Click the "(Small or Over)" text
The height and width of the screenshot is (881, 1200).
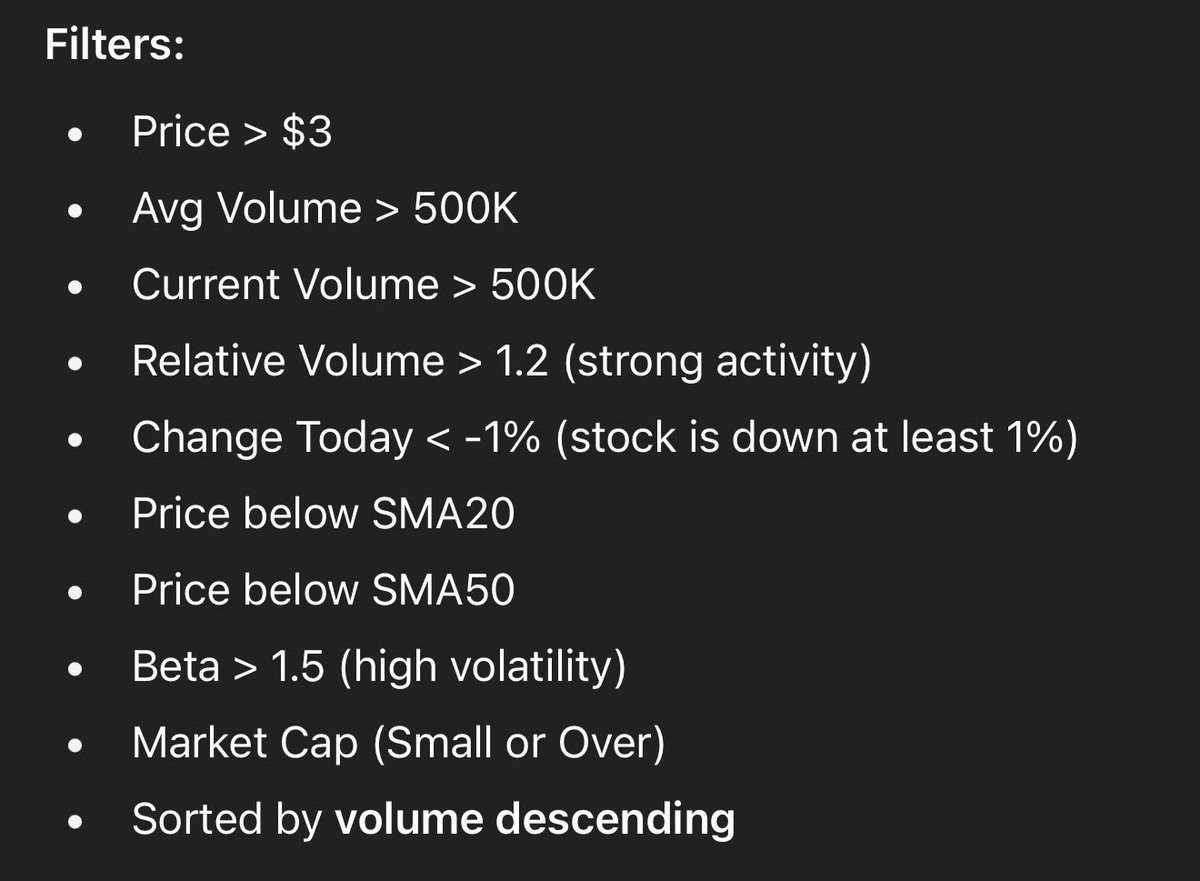pos(518,745)
